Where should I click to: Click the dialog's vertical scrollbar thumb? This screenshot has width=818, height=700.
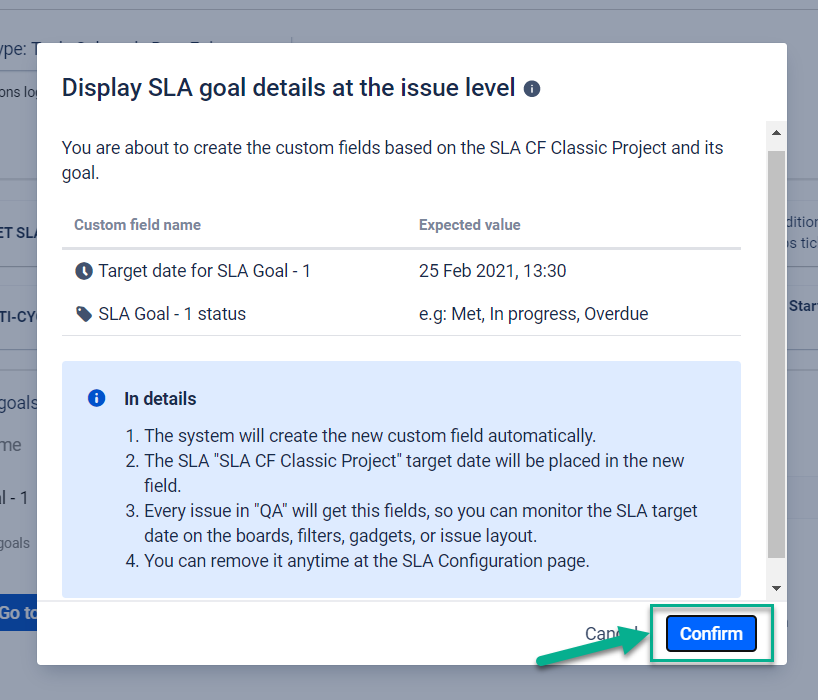point(776,350)
